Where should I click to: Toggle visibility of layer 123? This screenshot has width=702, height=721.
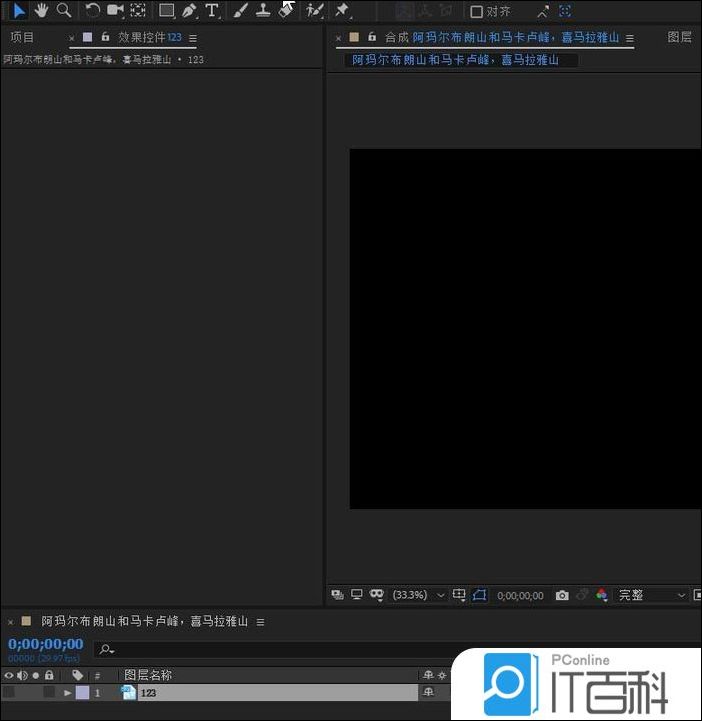pyautogui.click(x=9, y=692)
